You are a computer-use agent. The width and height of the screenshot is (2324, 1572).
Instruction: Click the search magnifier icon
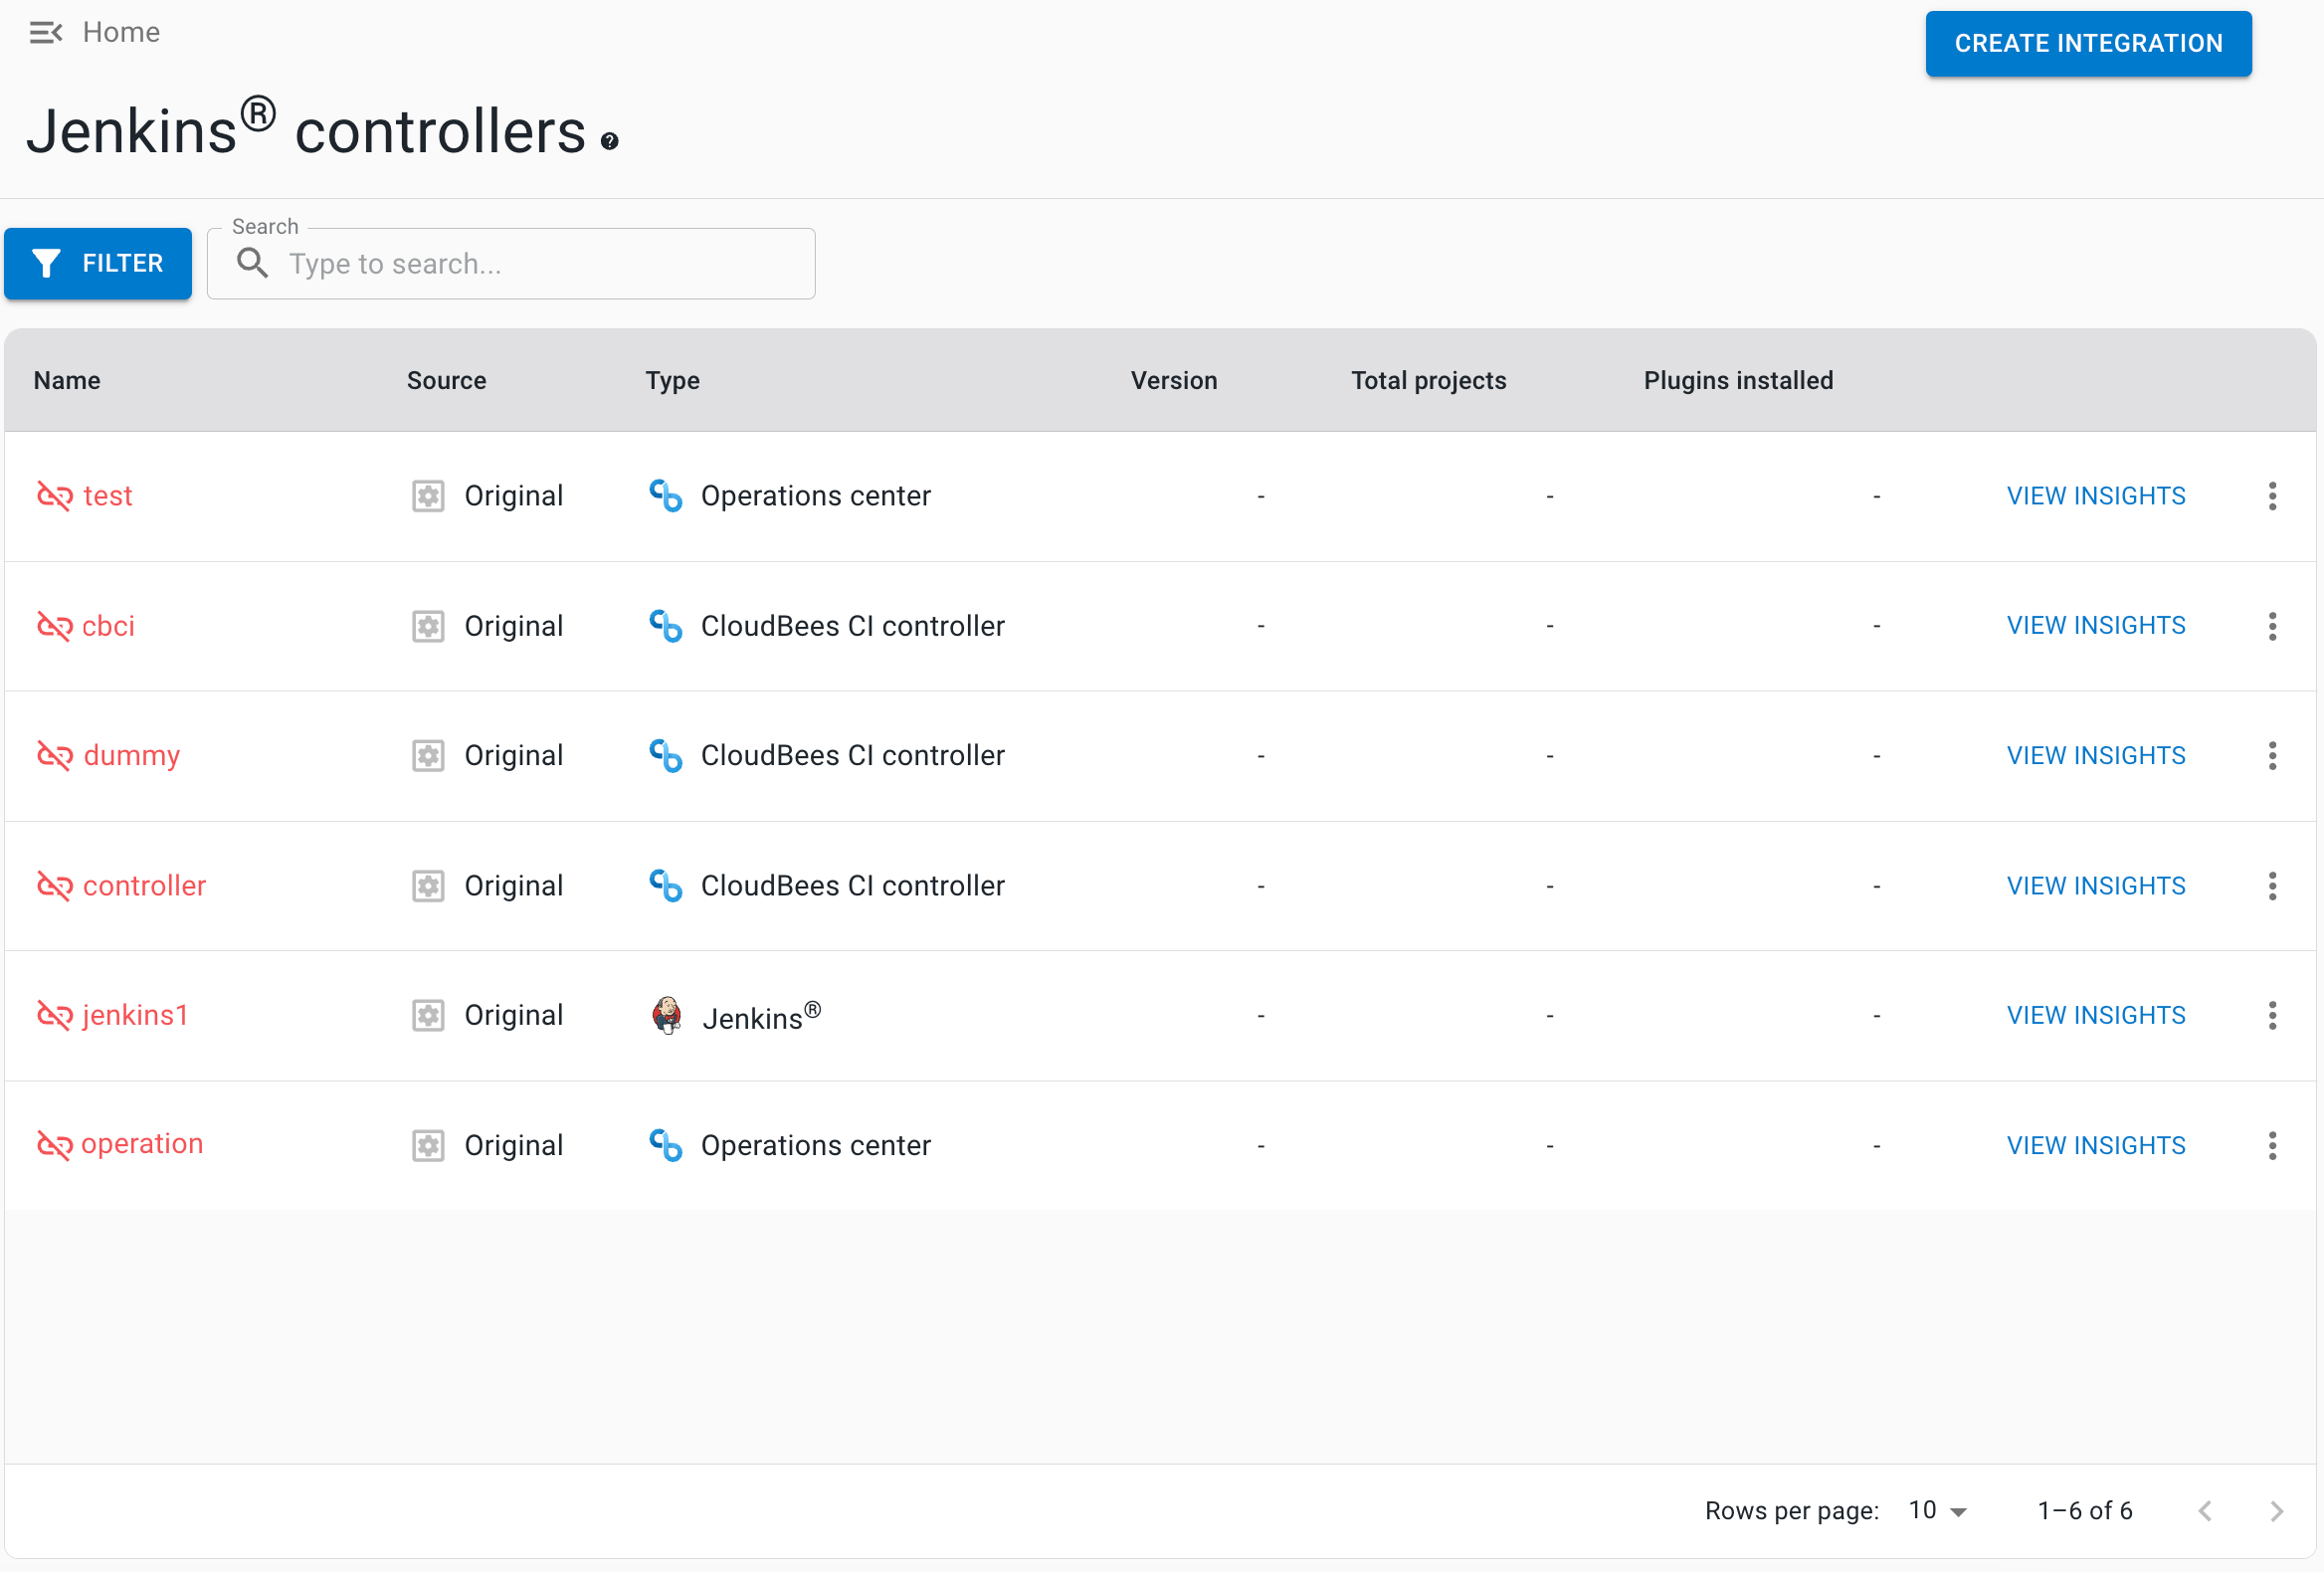(253, 263)
